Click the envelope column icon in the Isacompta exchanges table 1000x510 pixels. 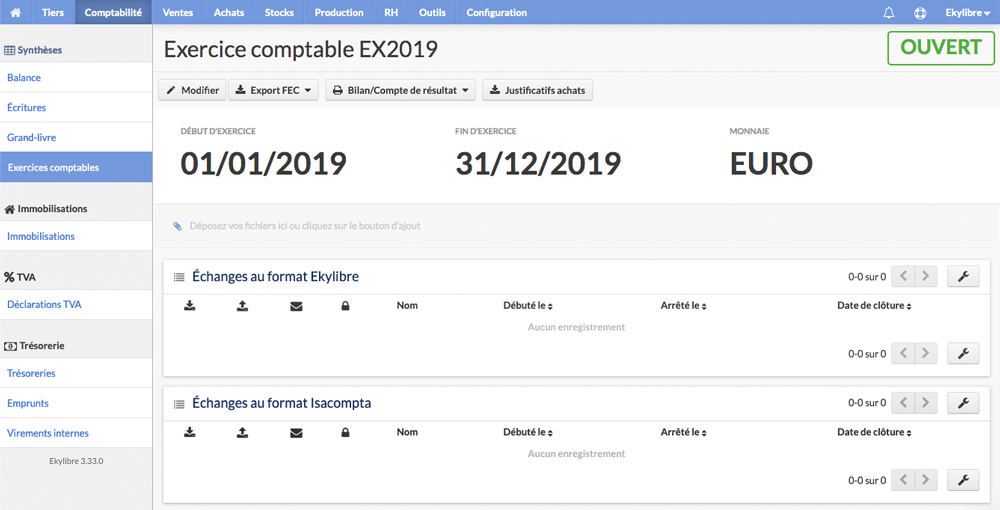tap(296, 433)
